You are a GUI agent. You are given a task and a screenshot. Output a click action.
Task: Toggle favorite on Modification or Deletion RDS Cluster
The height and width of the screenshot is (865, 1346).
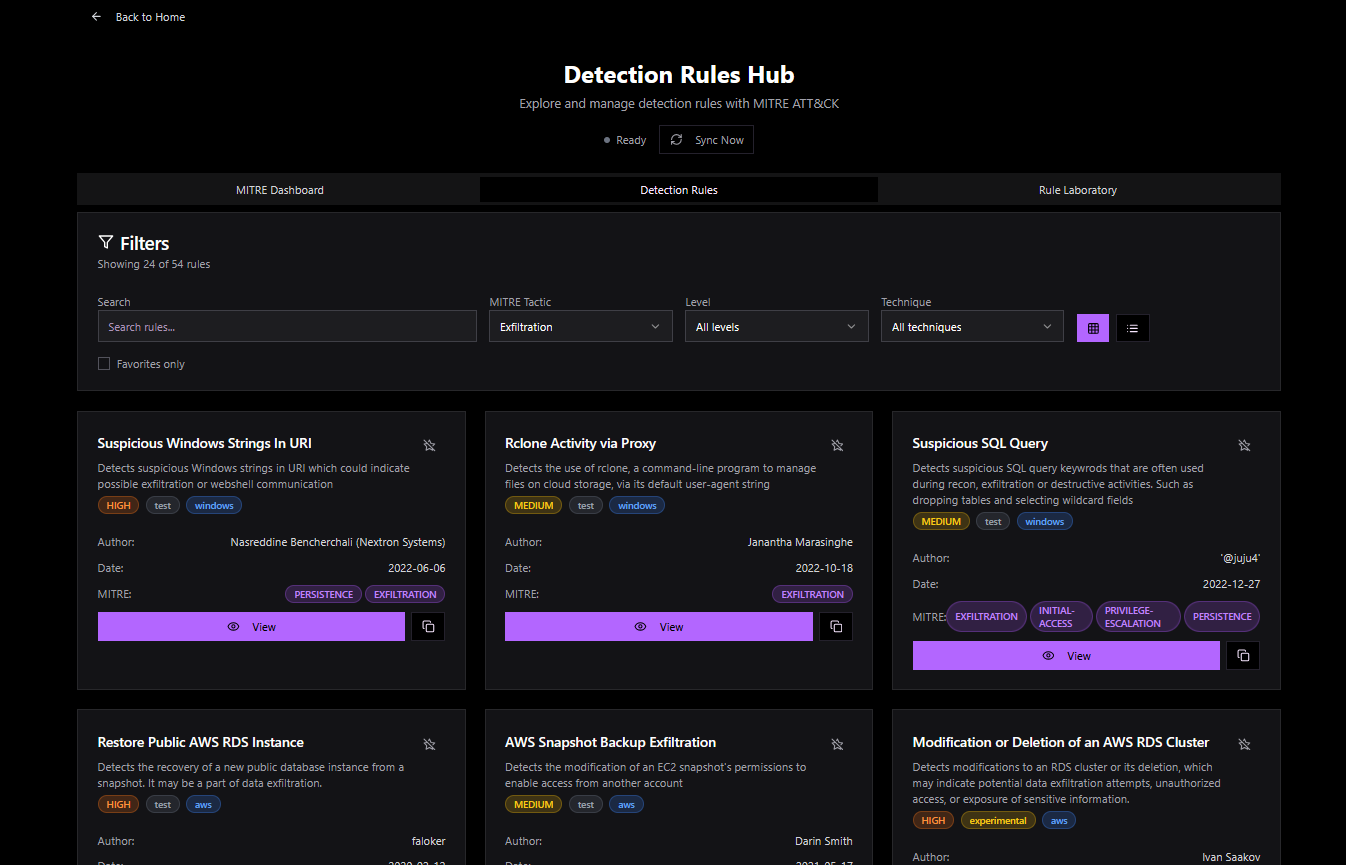click(x=1244, y=744)
